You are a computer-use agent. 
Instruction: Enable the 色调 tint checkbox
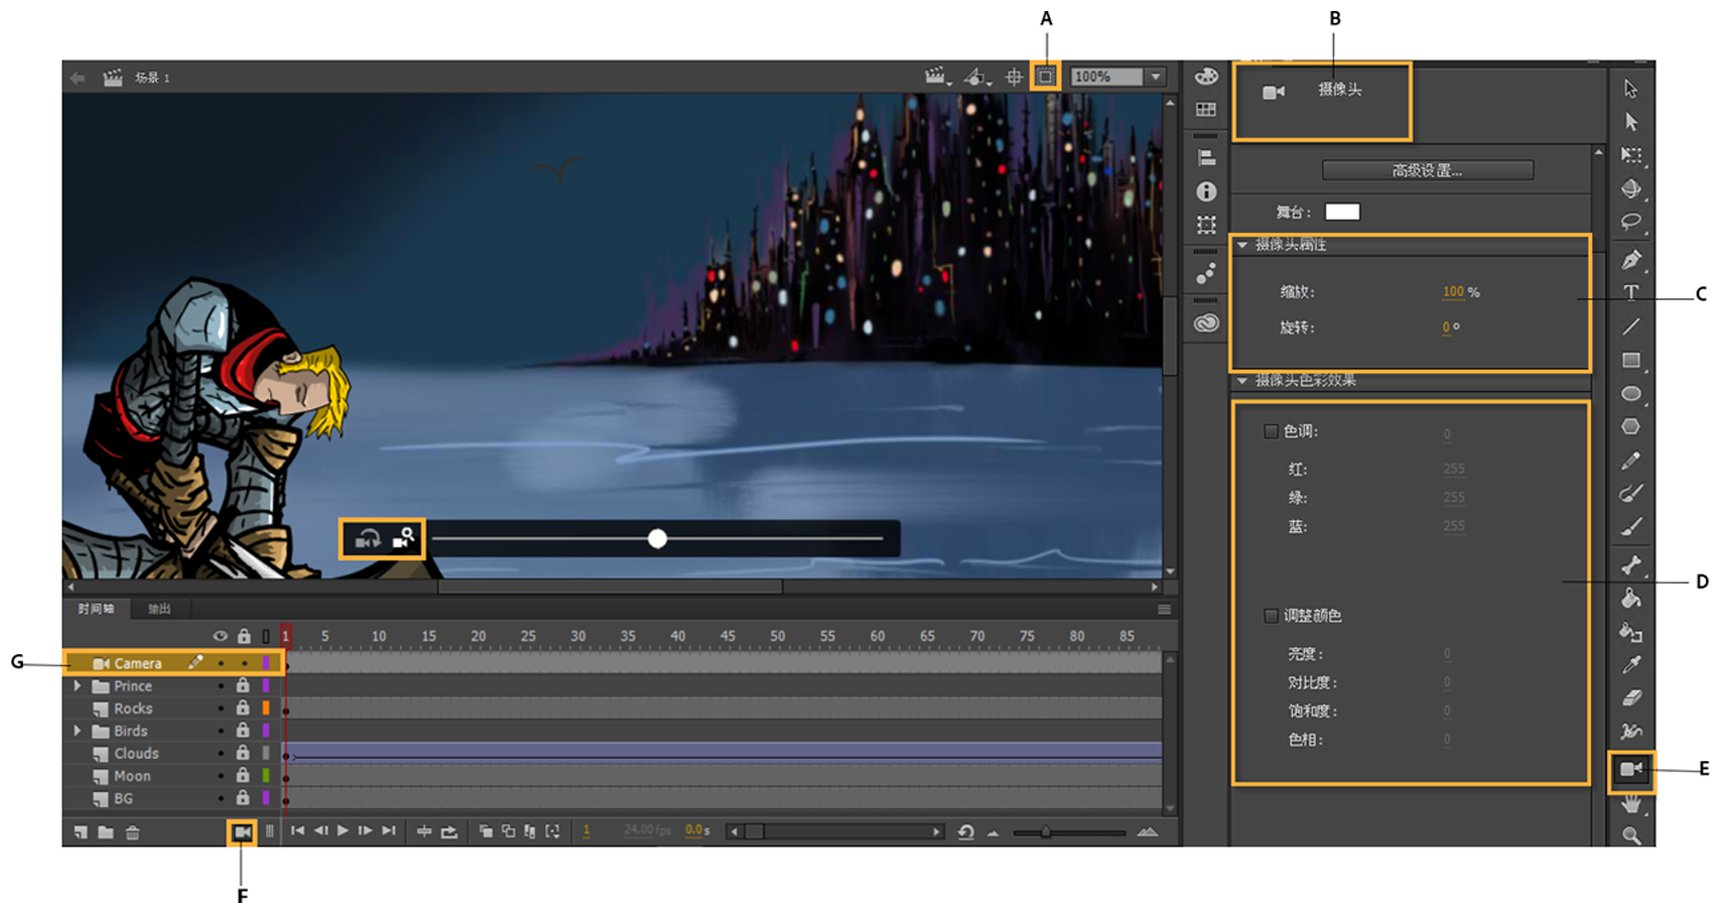1271,431
